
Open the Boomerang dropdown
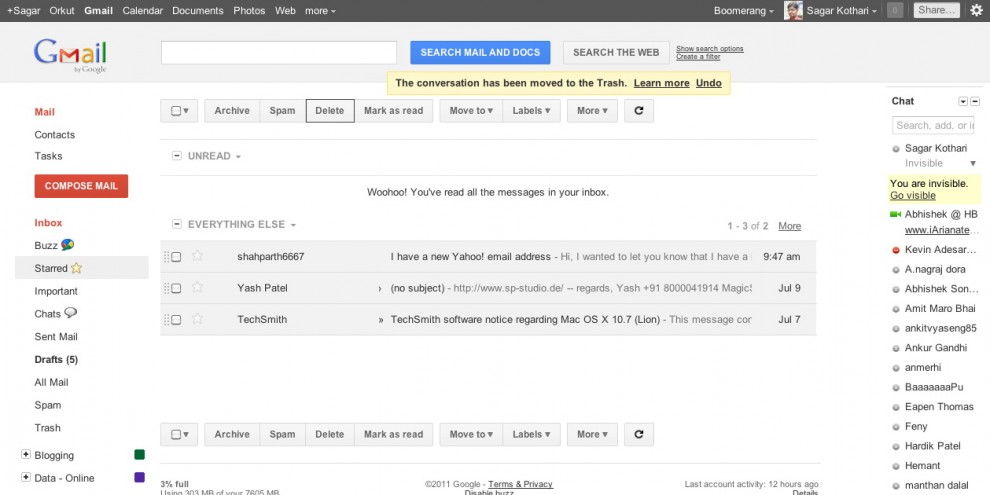[x=744, y=11]
